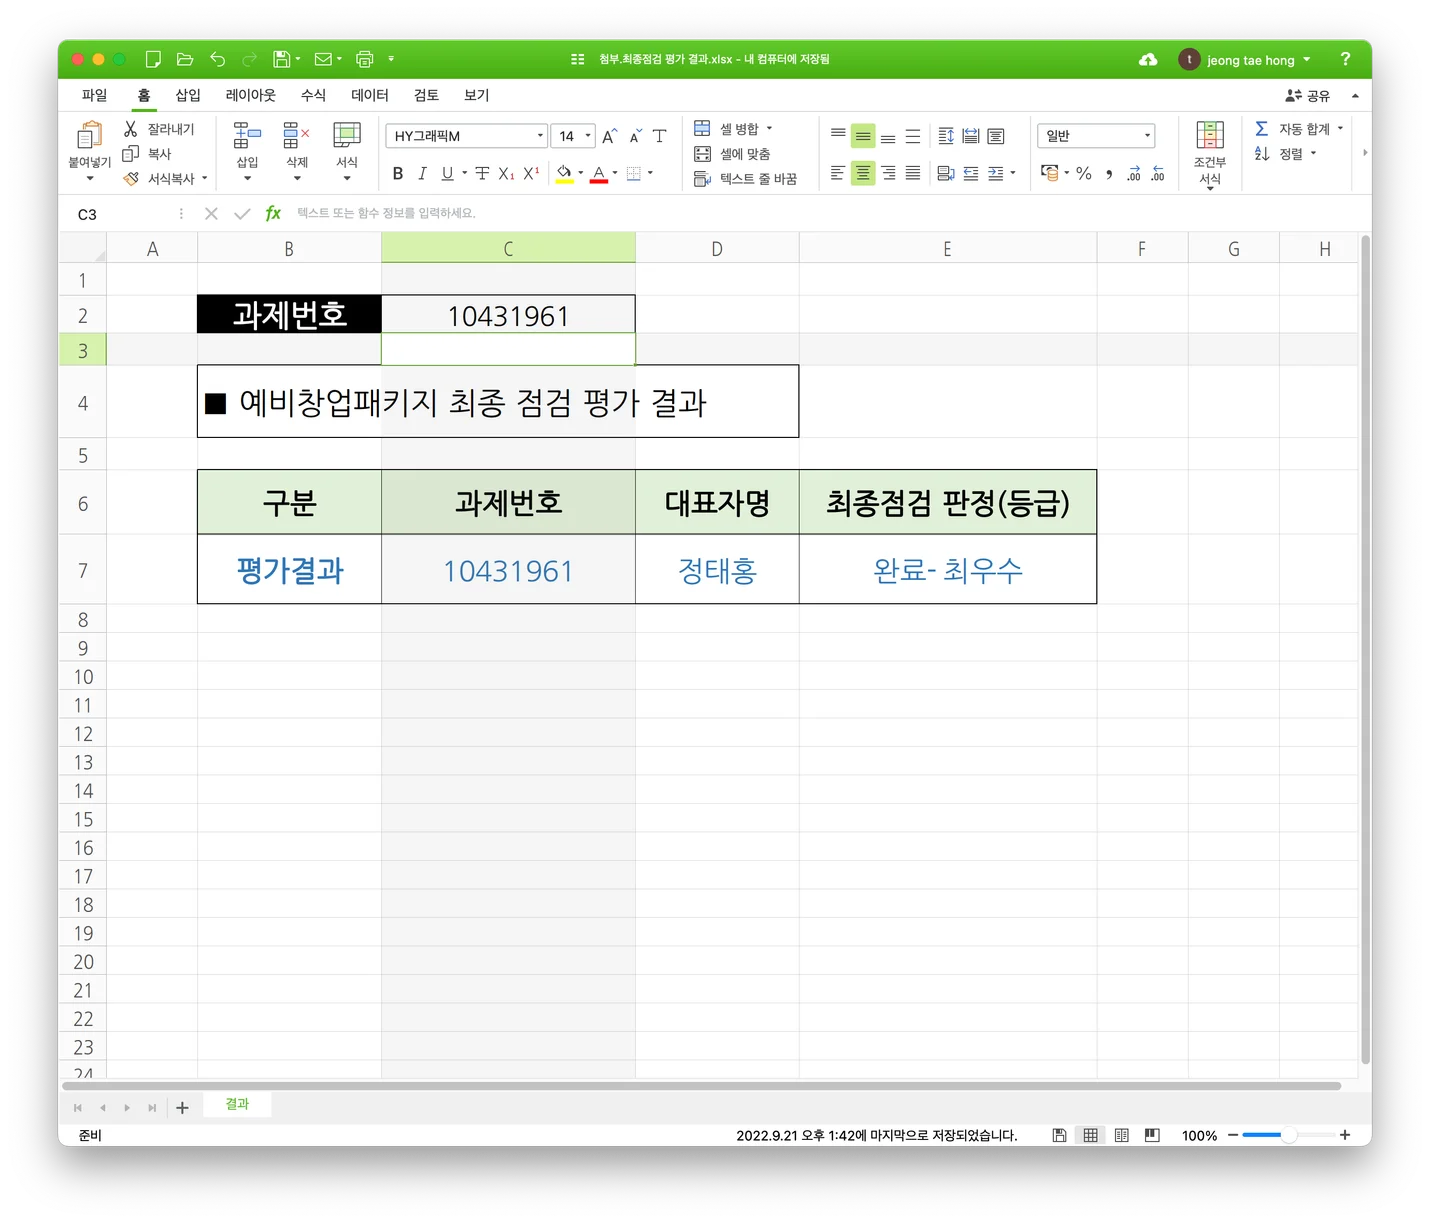Toggle bold formatting

(x=398, y=174)
